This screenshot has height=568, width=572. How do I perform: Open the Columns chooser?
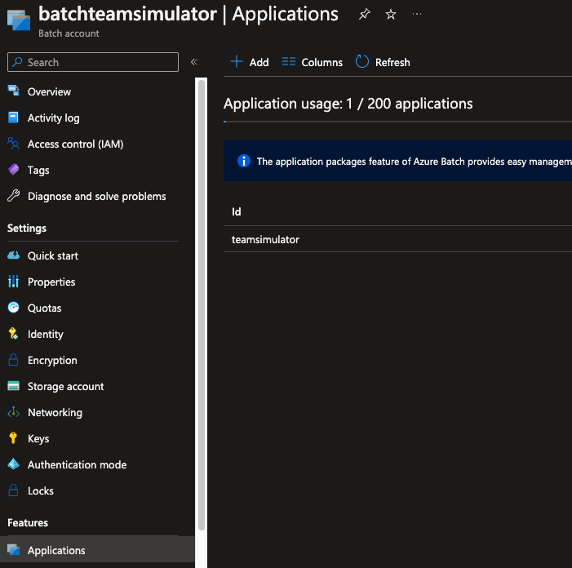[x=312, y=62]
